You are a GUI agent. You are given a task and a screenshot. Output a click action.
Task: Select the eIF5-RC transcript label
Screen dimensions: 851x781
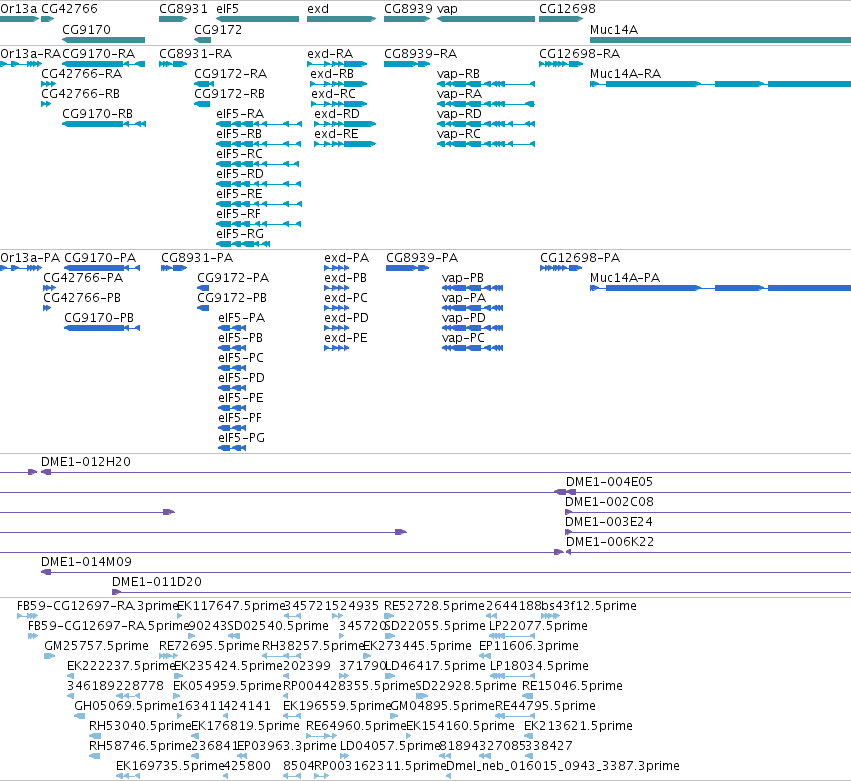click(239, 154)
